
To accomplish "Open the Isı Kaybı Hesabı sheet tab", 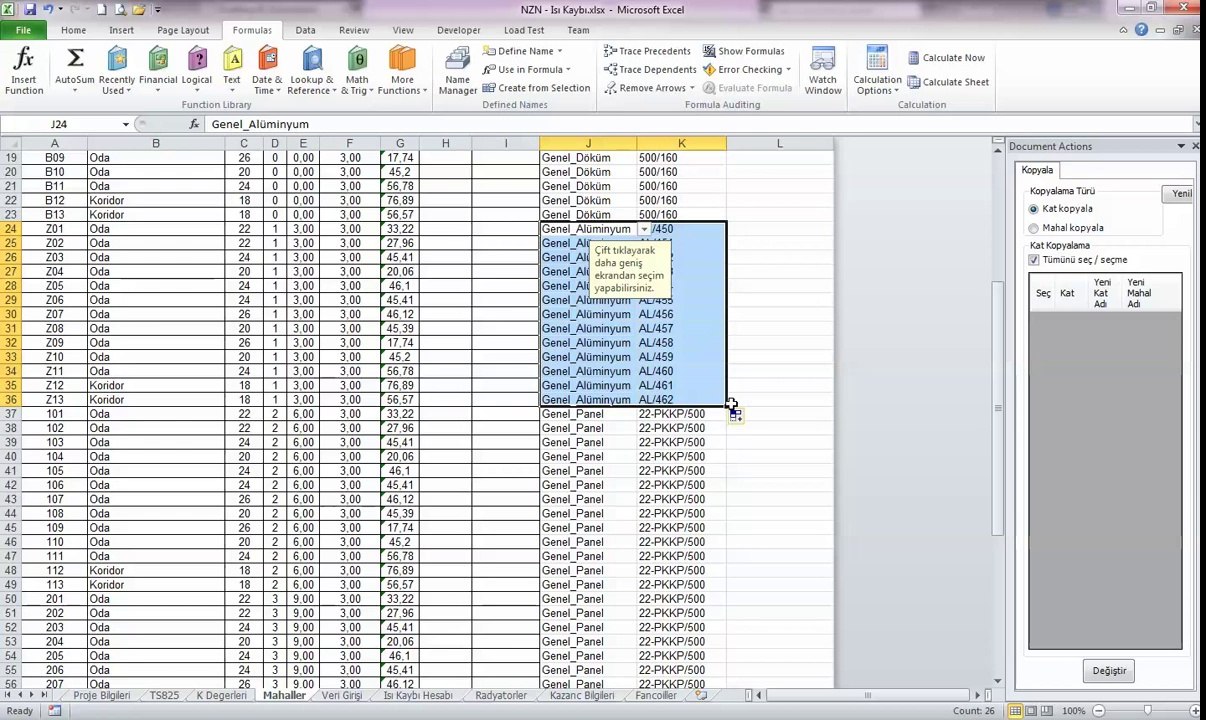I will click(x=418, y=695).
